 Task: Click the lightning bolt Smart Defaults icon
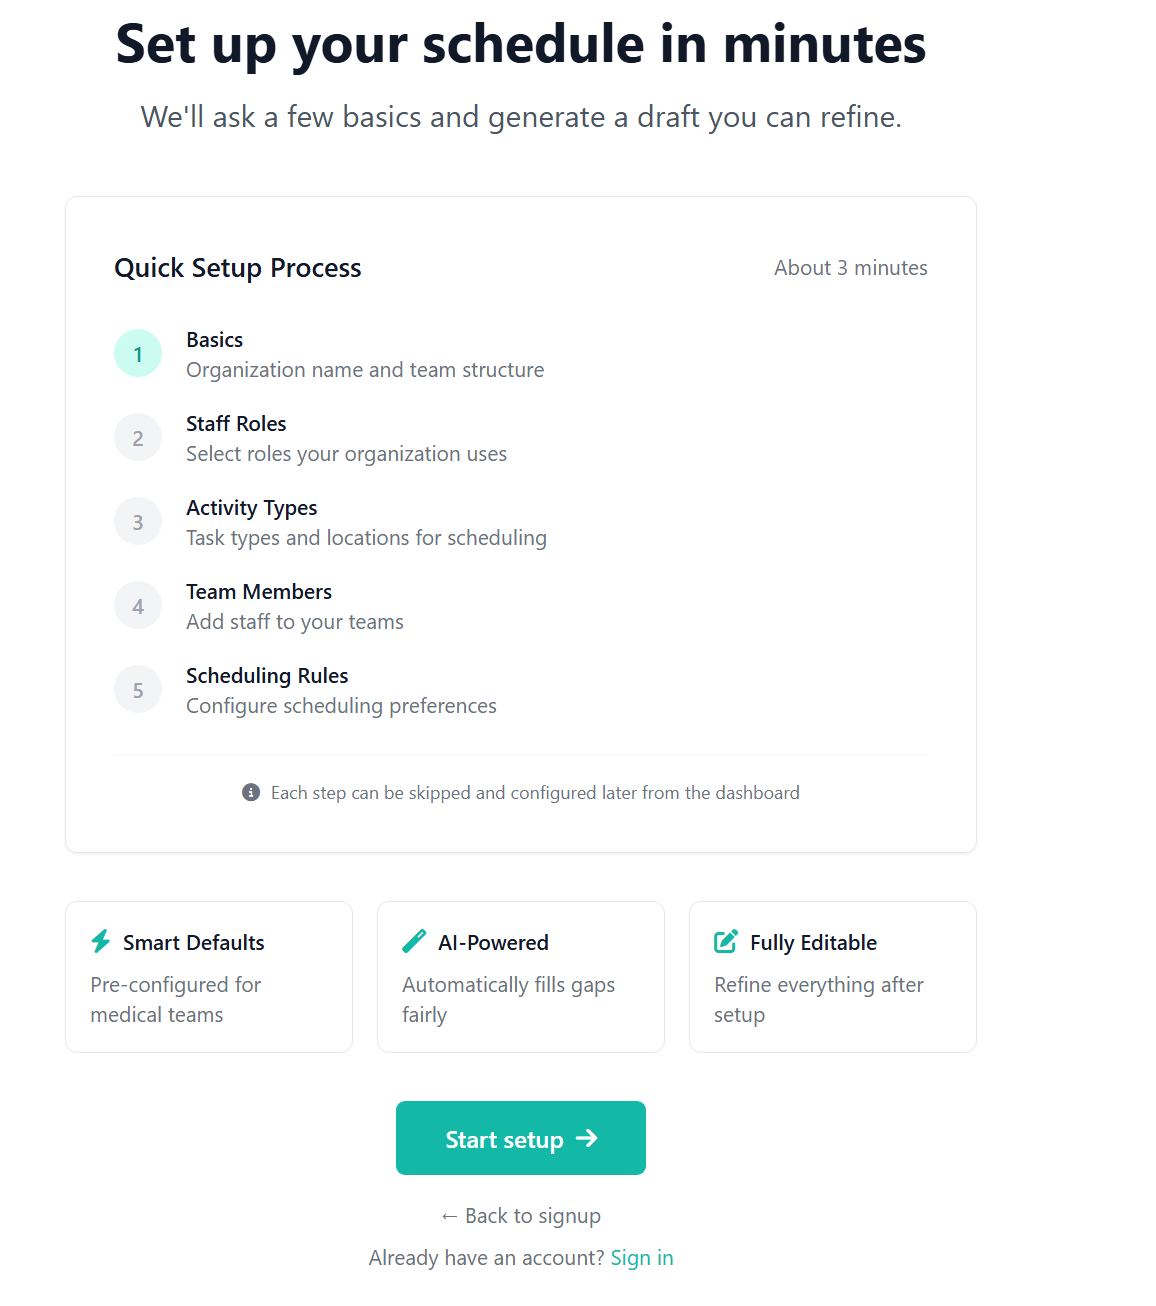100,941
